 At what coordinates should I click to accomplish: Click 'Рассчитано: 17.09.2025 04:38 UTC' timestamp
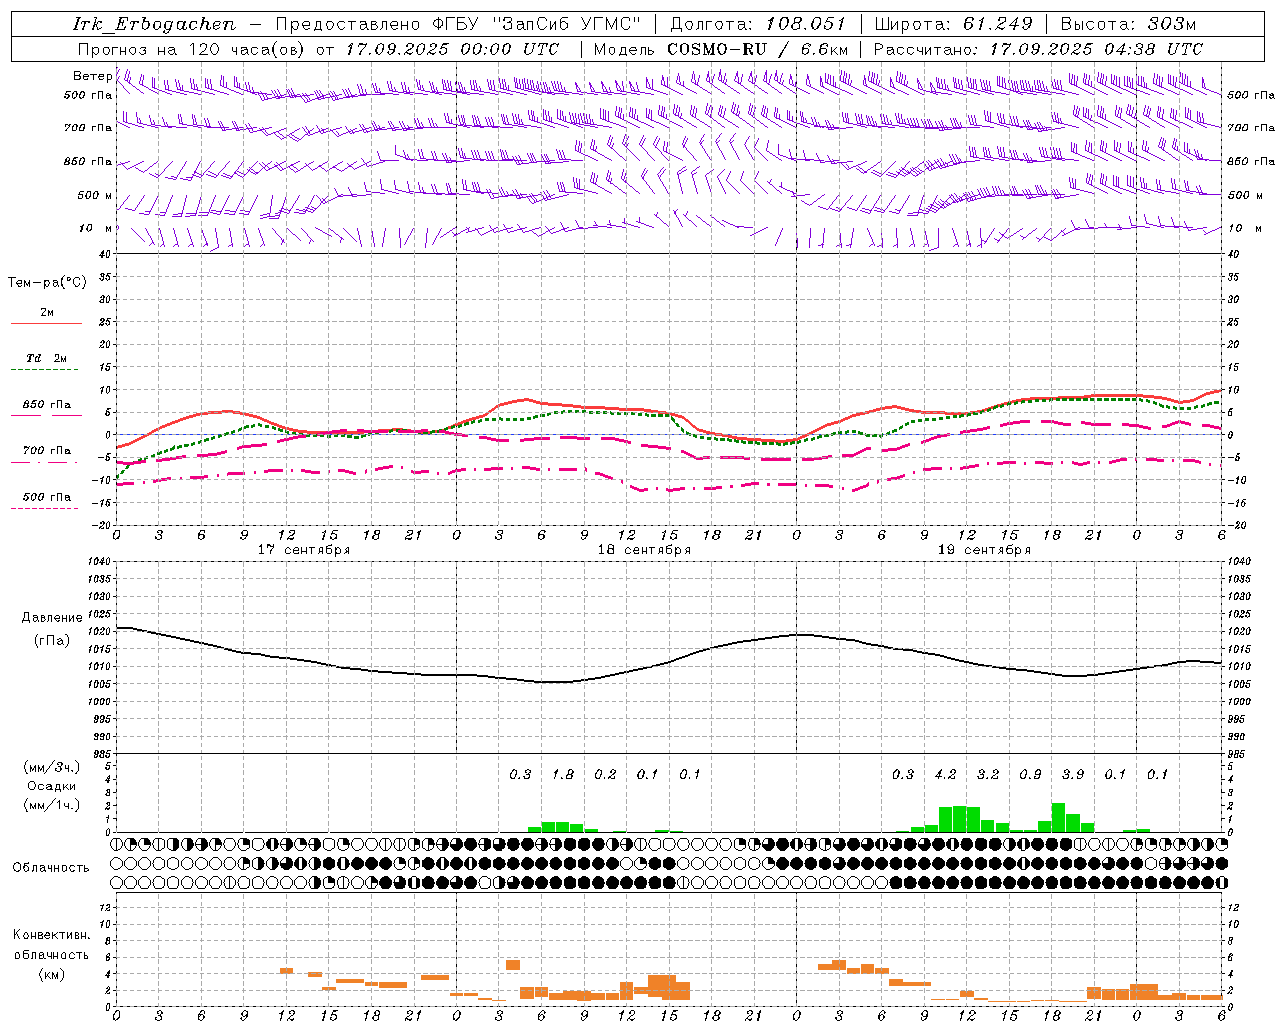1038,49
